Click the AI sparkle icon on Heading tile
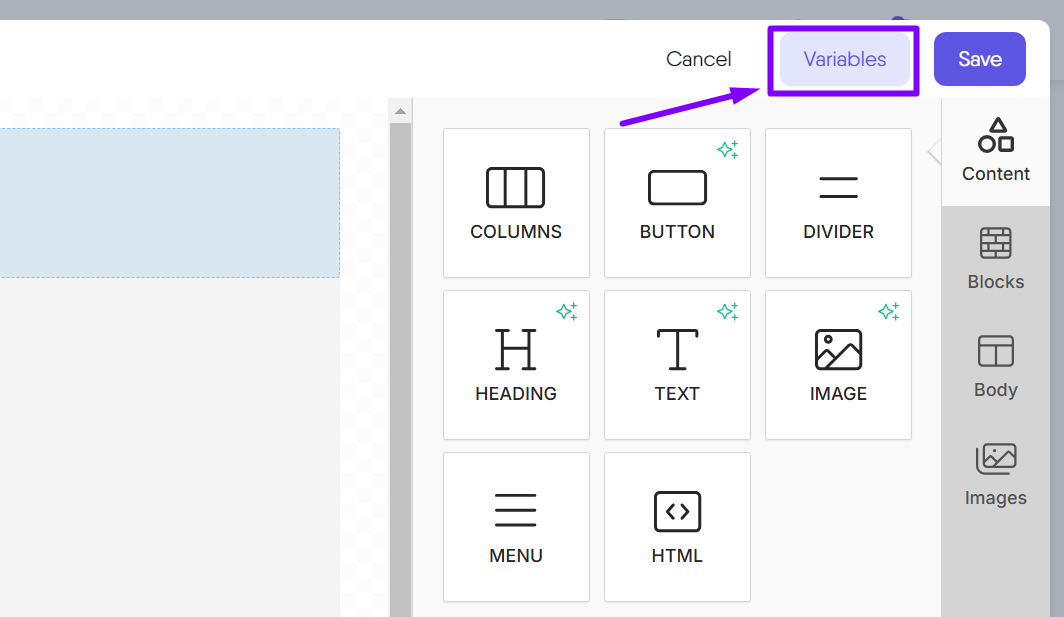This screenshot has height=617, width=1064. [x=566, y=312]
